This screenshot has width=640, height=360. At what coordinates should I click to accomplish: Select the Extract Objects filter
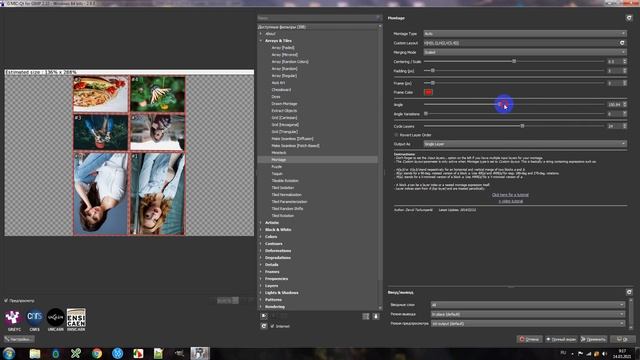coord(284,111)
